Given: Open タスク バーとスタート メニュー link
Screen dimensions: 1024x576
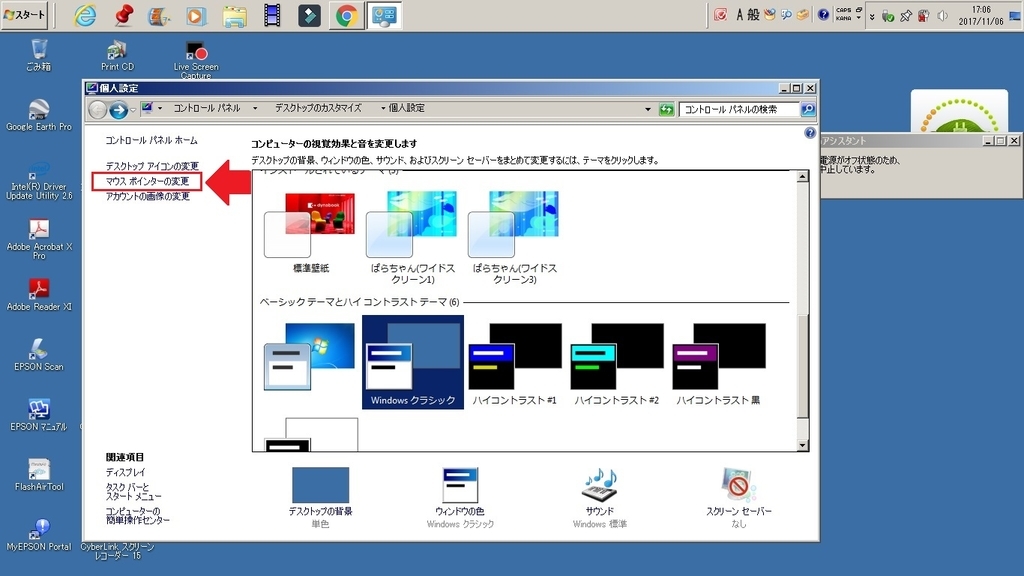Looking at the screenshot, I should (133, 492).
